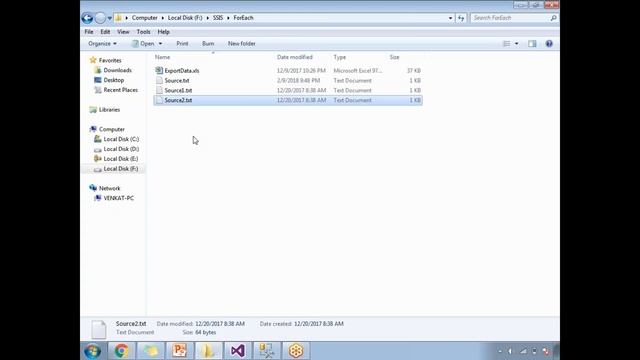Open PowerPoint from the taskbar

click(x=179, y=351)
